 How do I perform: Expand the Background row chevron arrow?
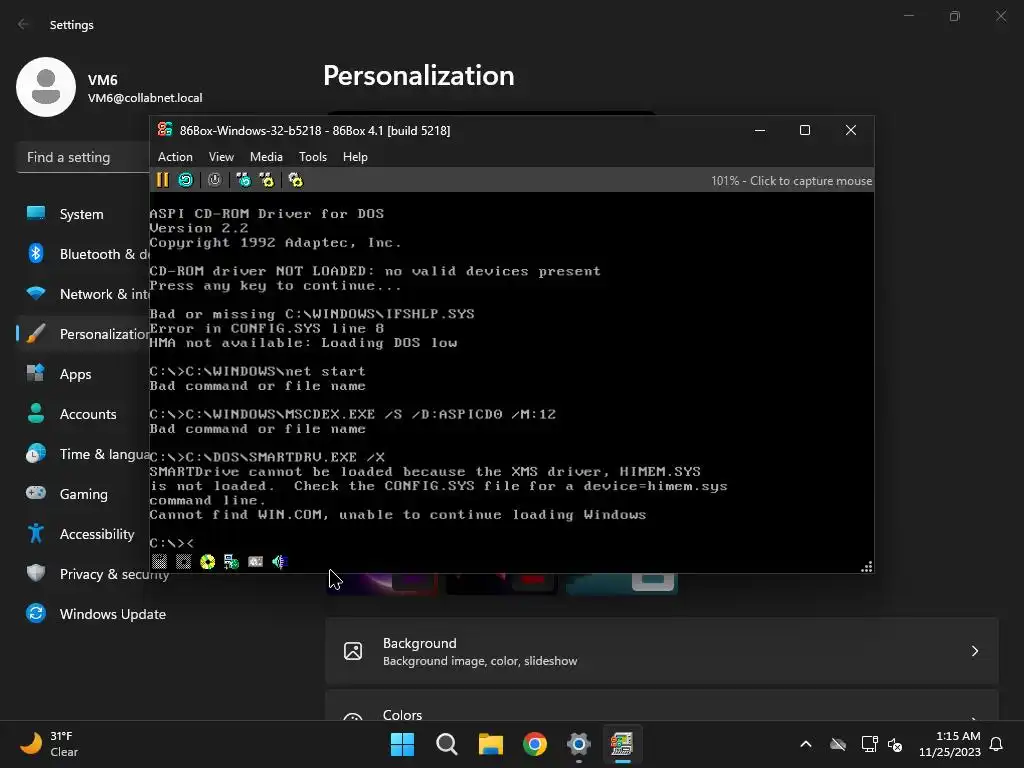coord(974,651)
